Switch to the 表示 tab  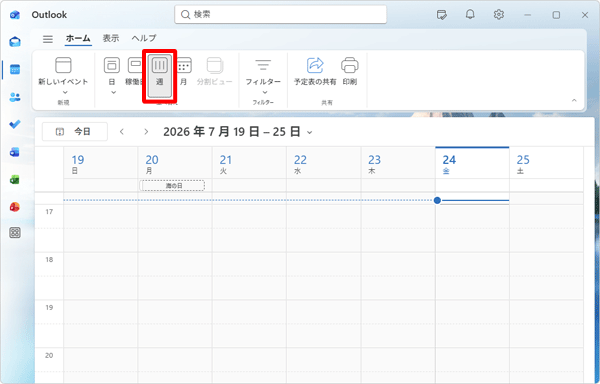(x=111, y=38)
